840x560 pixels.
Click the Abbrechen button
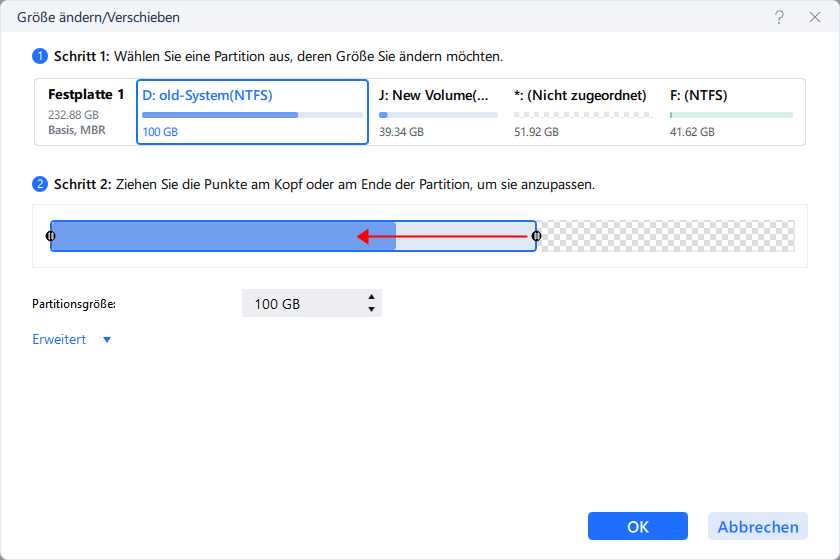(758, 526)
